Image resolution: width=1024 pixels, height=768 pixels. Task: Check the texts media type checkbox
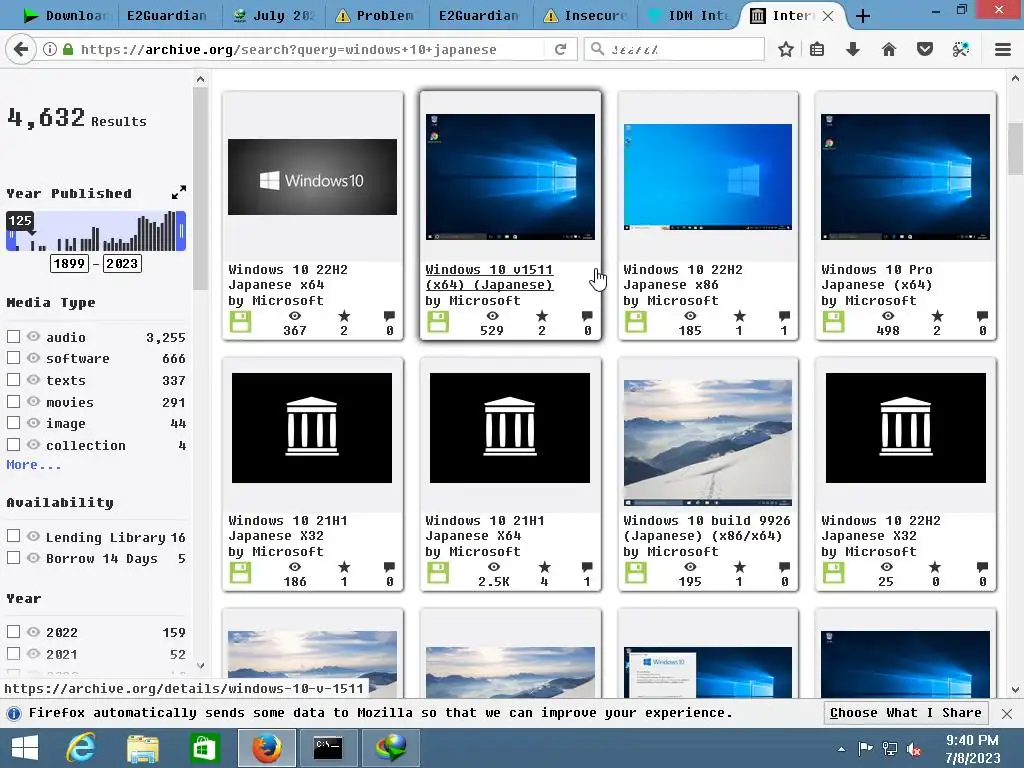coord(13,379)
